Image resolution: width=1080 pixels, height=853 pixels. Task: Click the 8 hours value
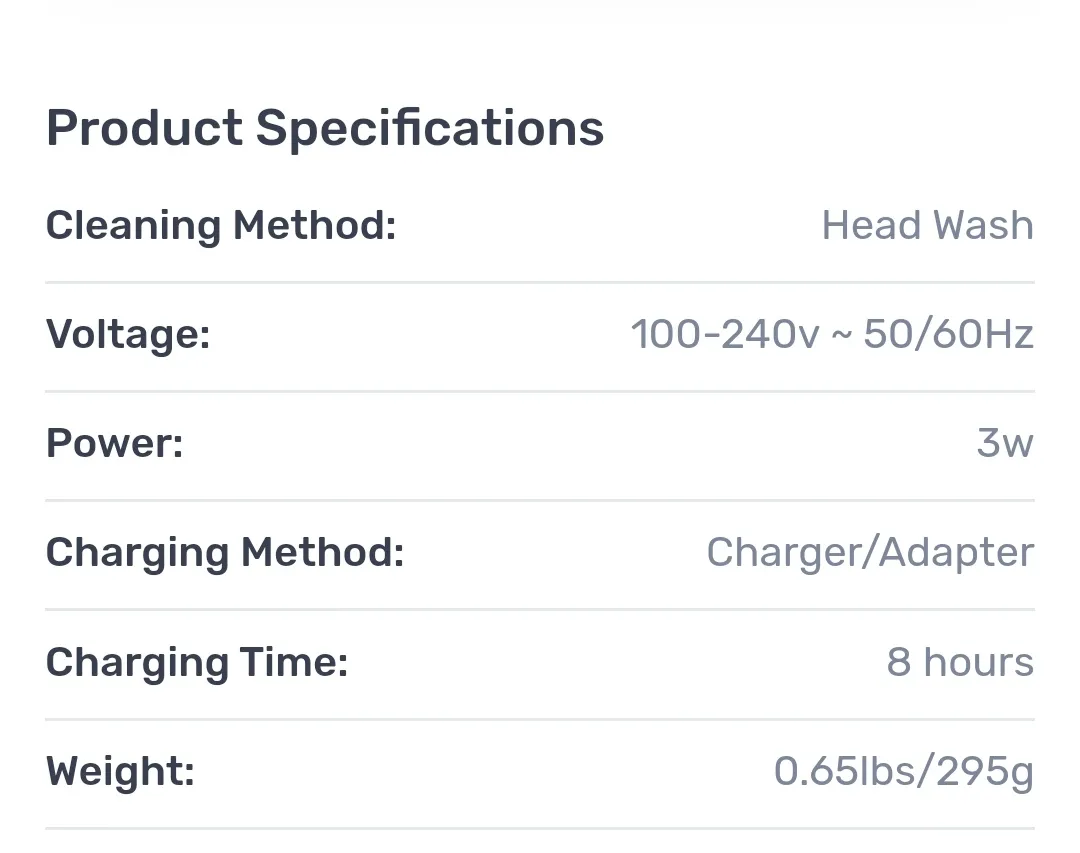click(960, 662)
